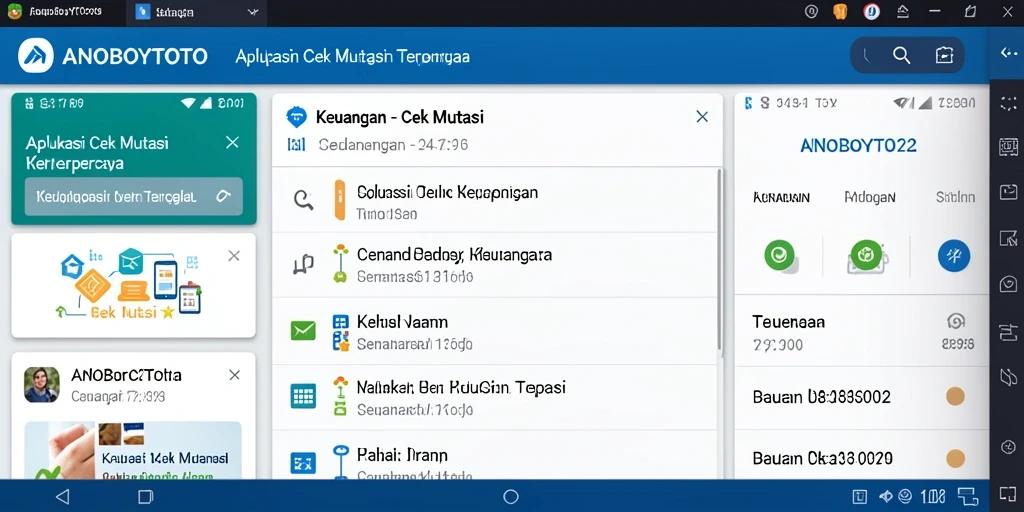Select orange dot for Bauan 08:0838002
The image size is (1024, 512).
pos(955,396)
